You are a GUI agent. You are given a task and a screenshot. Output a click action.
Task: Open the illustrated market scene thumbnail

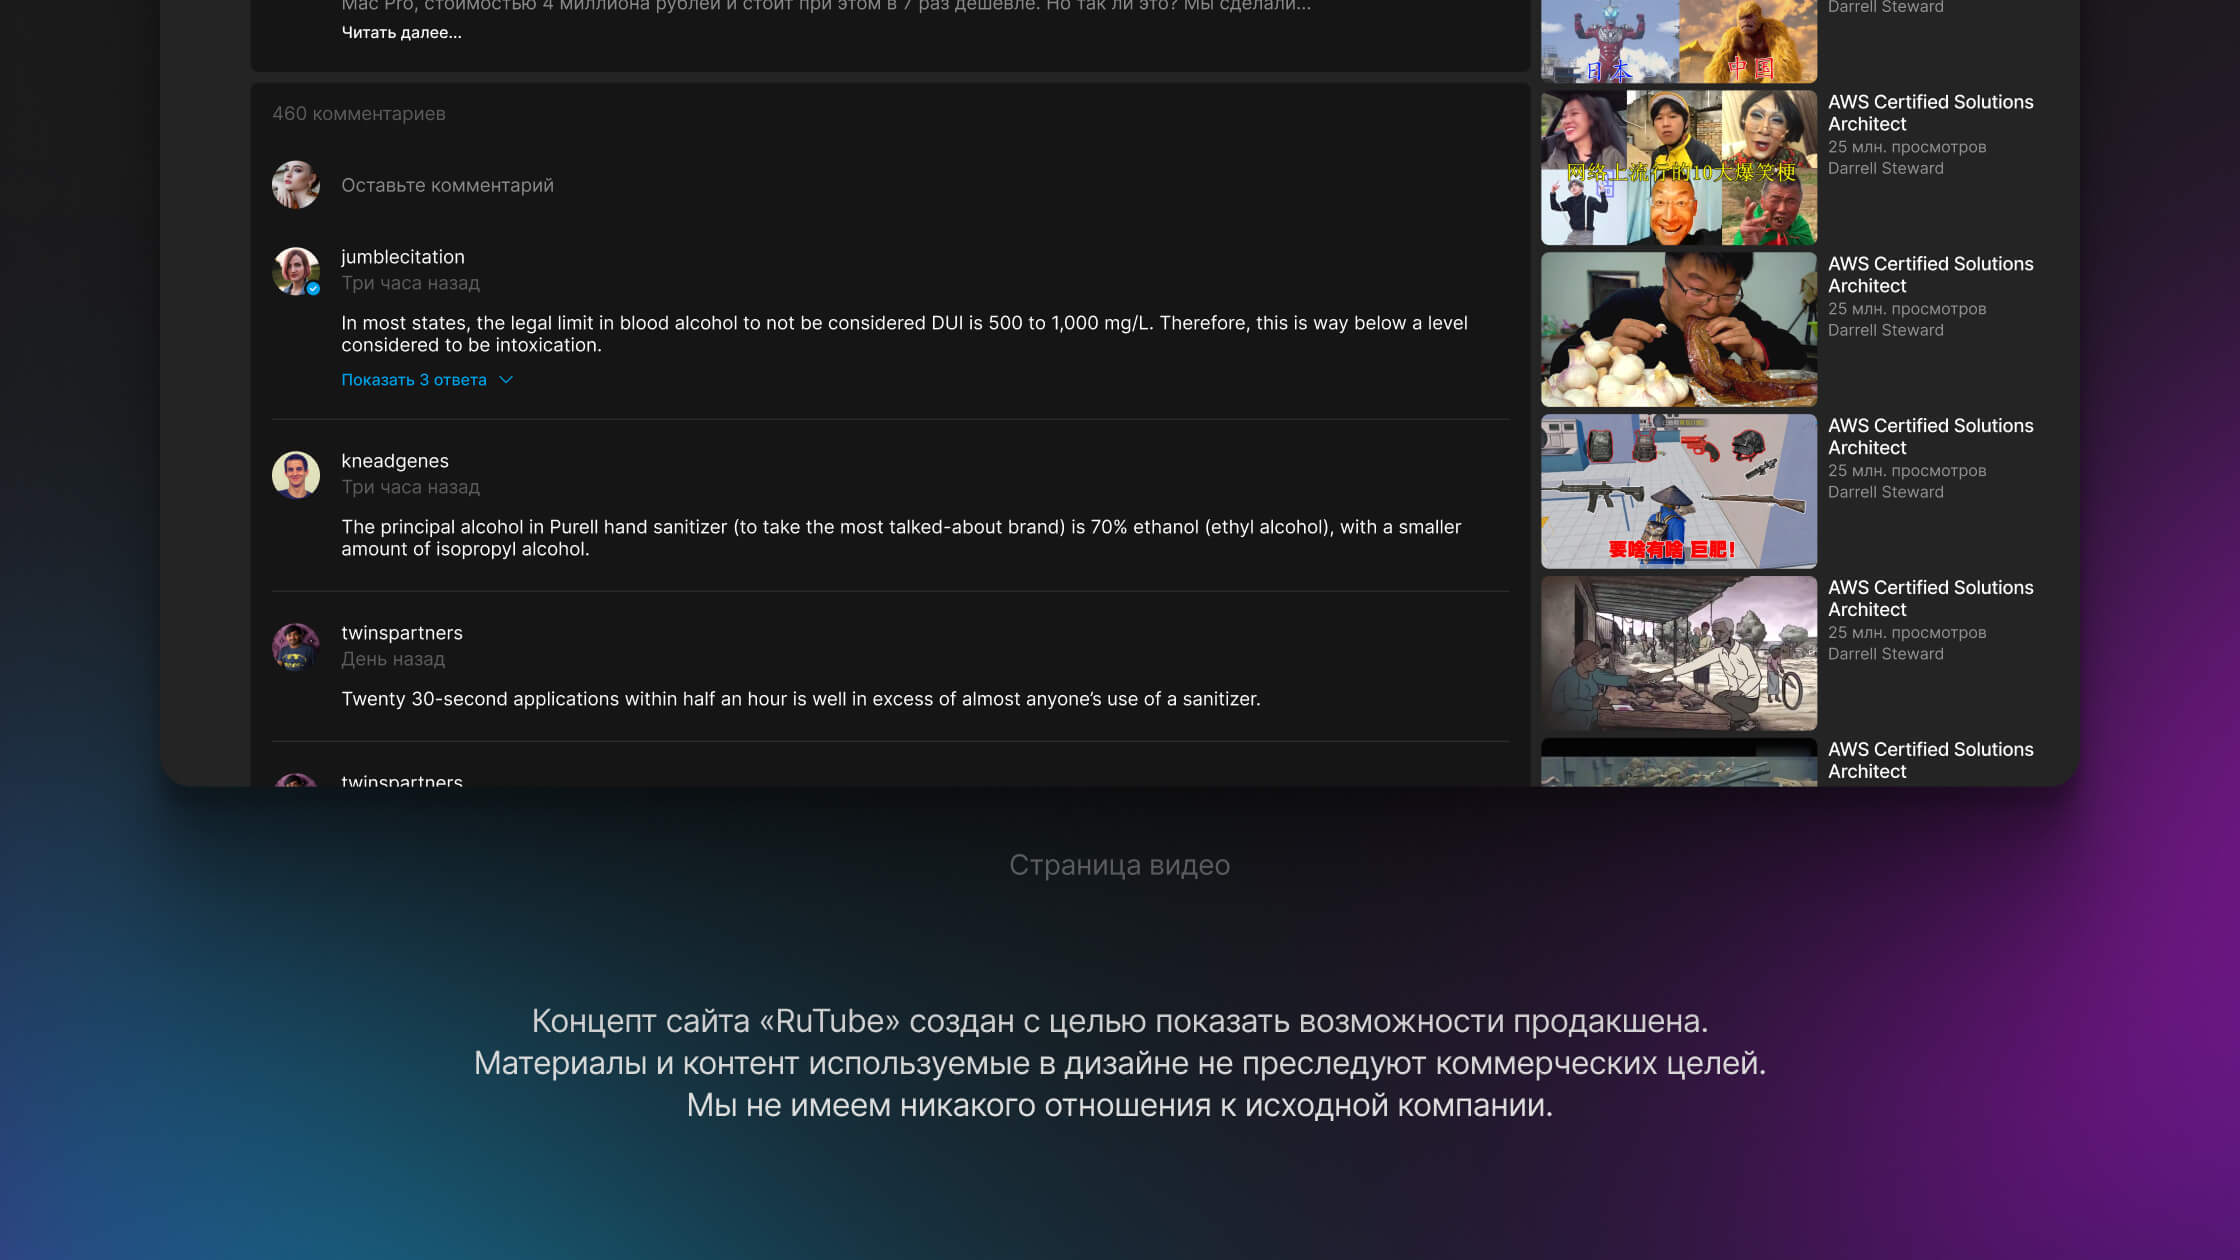click(1678, 653)
